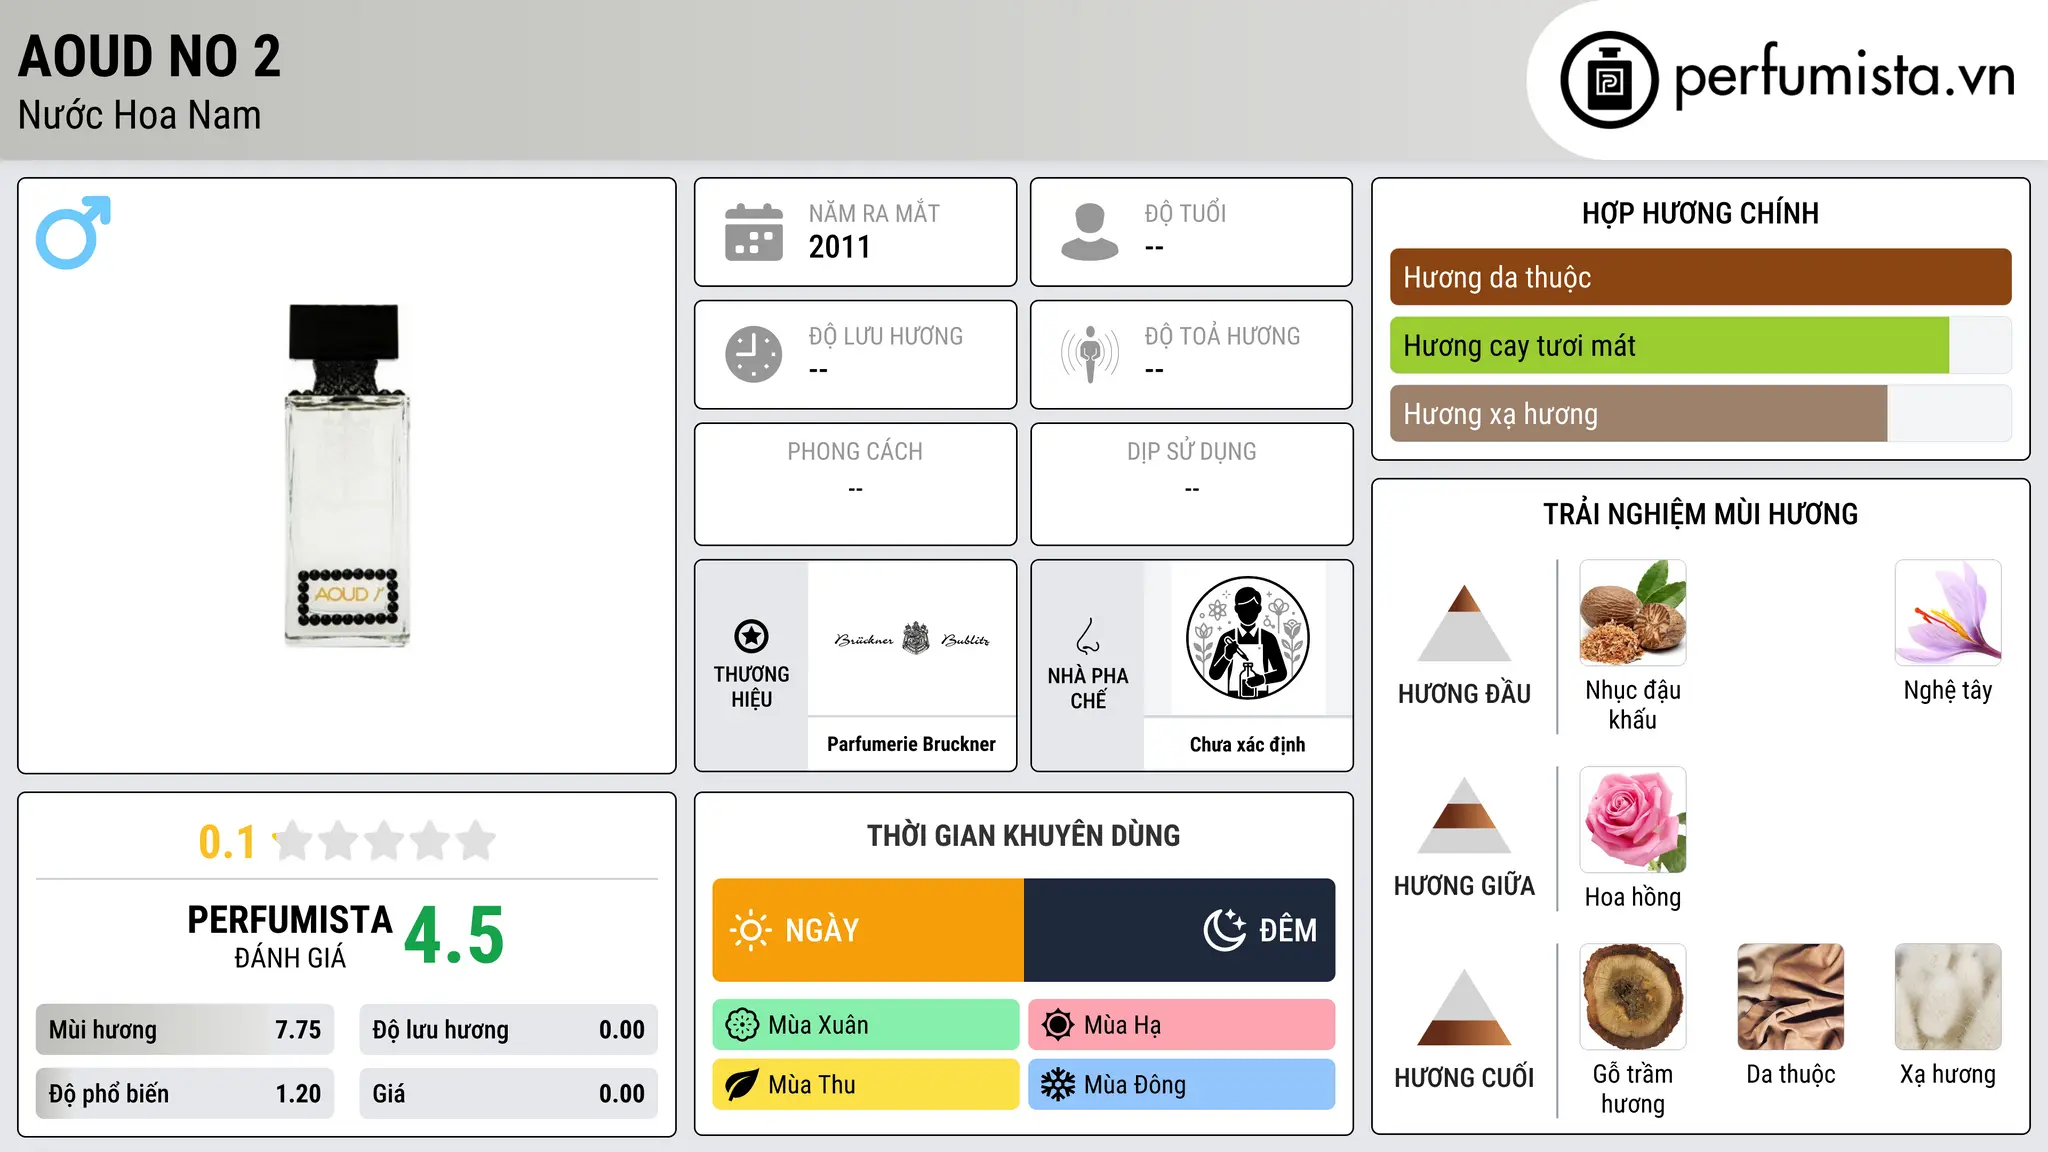
Task: Select the Ngày daytime block
Action: point(868,930)
